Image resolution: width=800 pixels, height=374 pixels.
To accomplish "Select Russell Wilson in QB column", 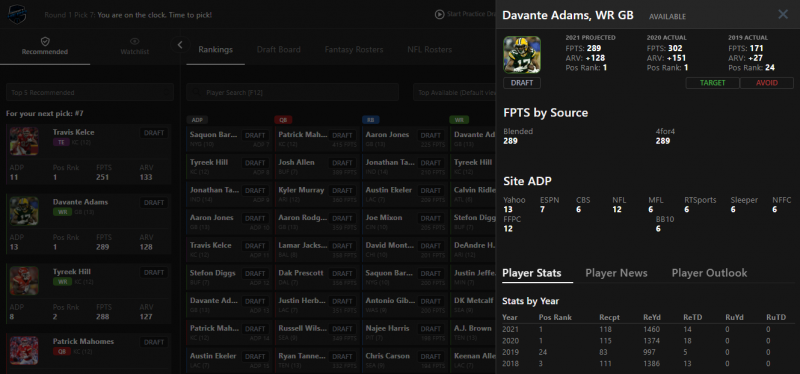I will tap(302, 328).
